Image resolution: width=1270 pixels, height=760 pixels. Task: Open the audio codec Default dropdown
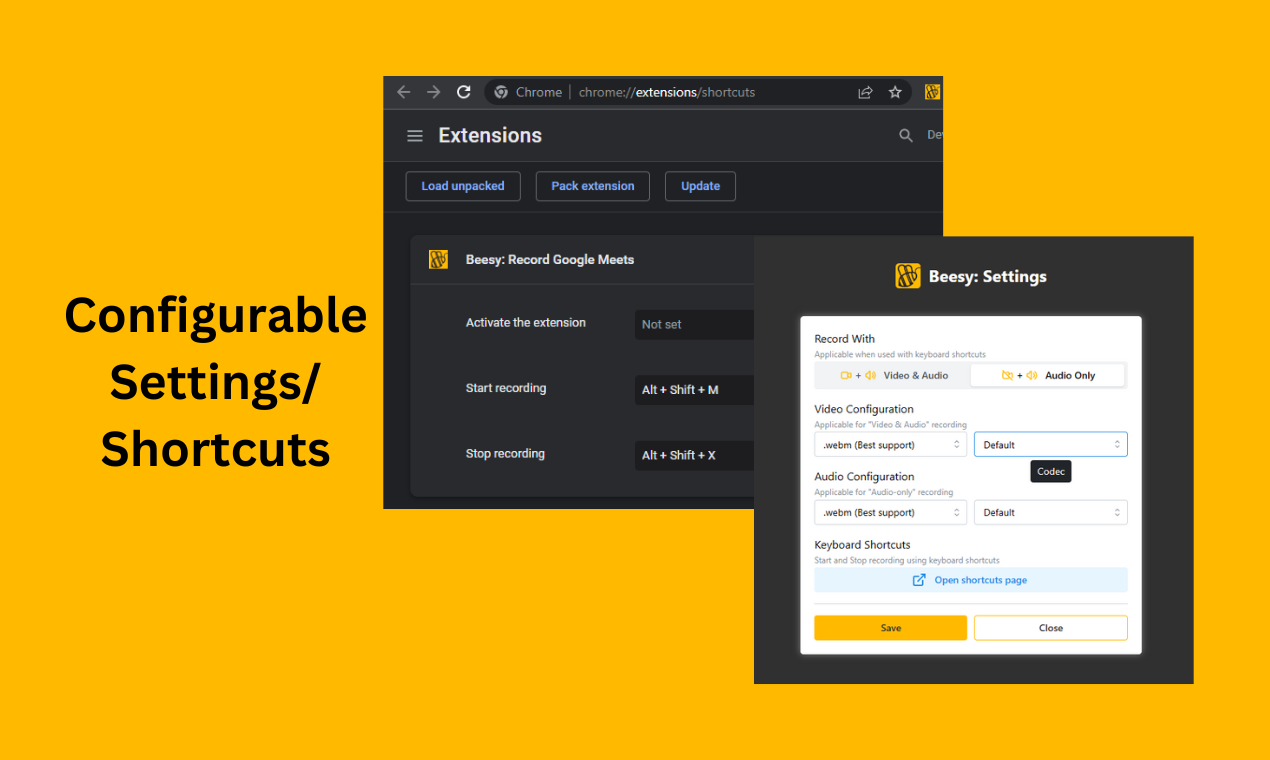point(1051,512)
